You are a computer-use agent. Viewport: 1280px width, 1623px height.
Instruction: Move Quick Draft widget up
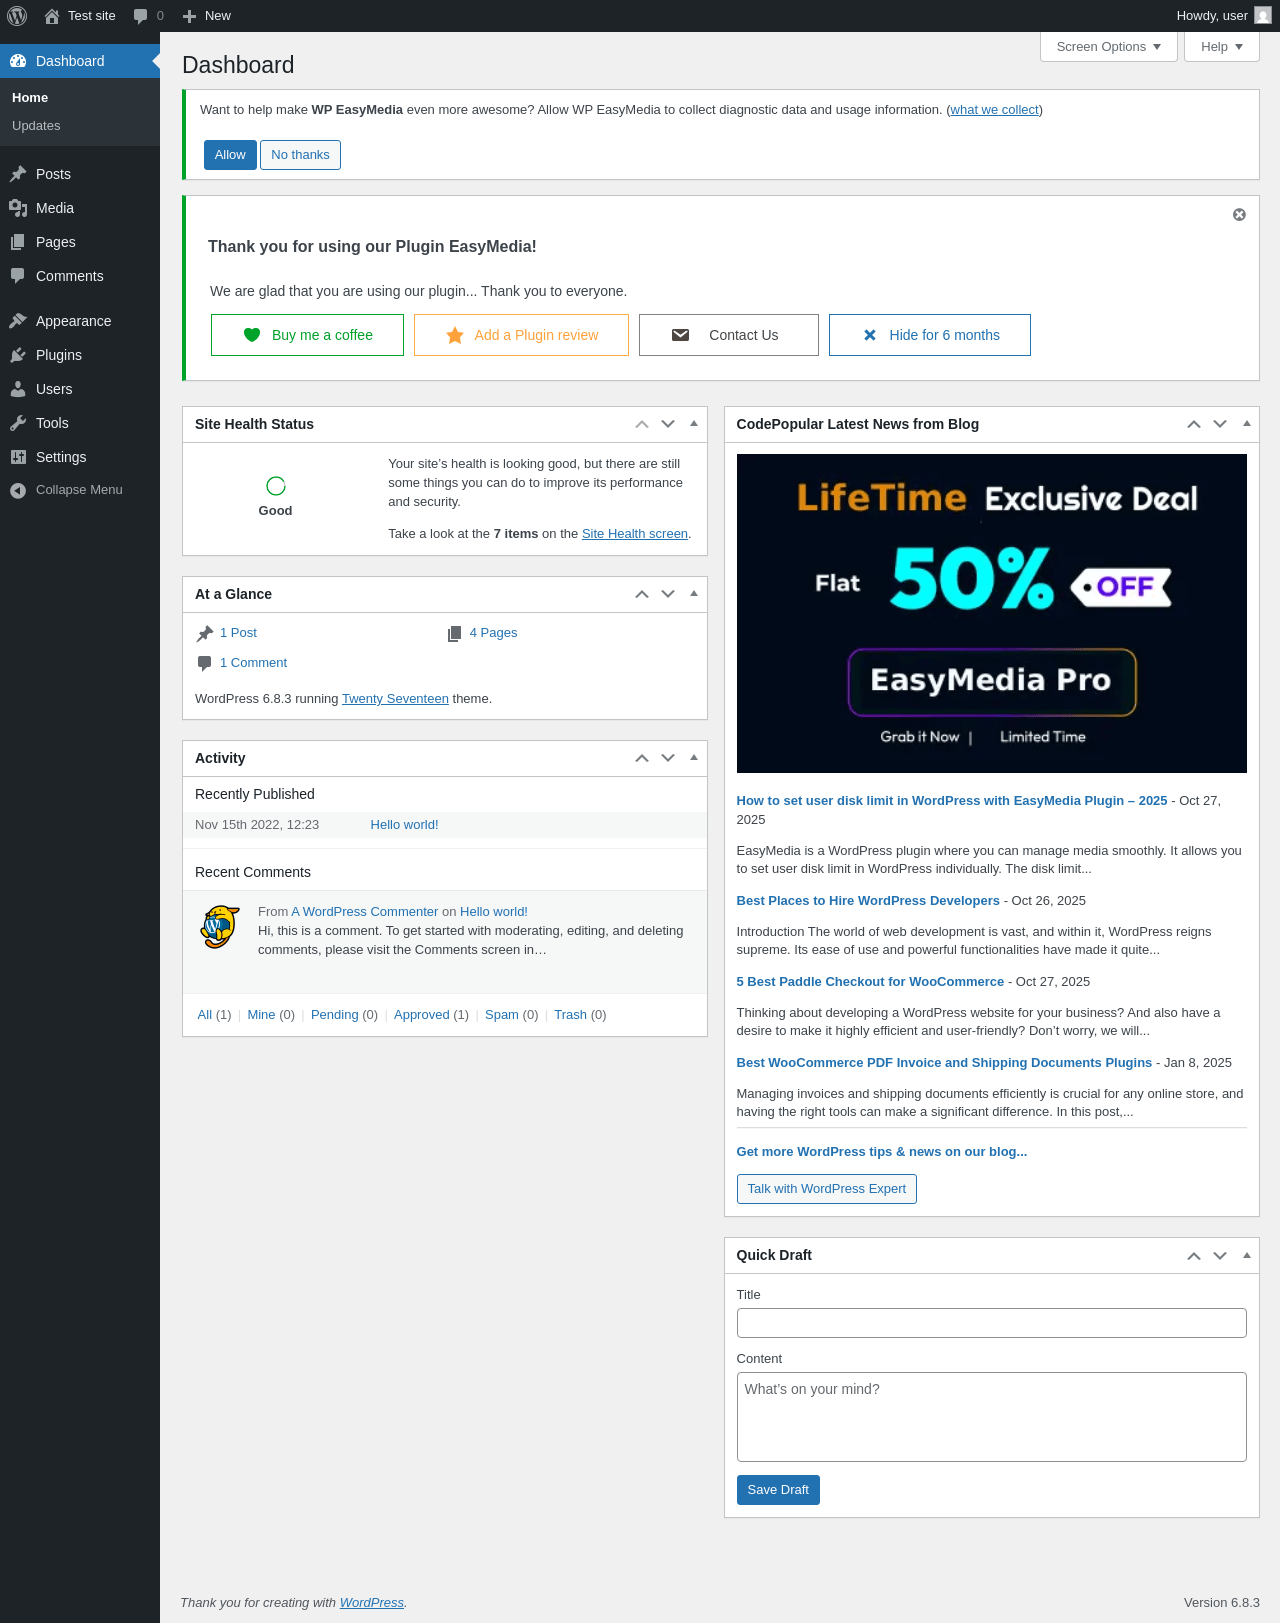tap(1194, 1255)
